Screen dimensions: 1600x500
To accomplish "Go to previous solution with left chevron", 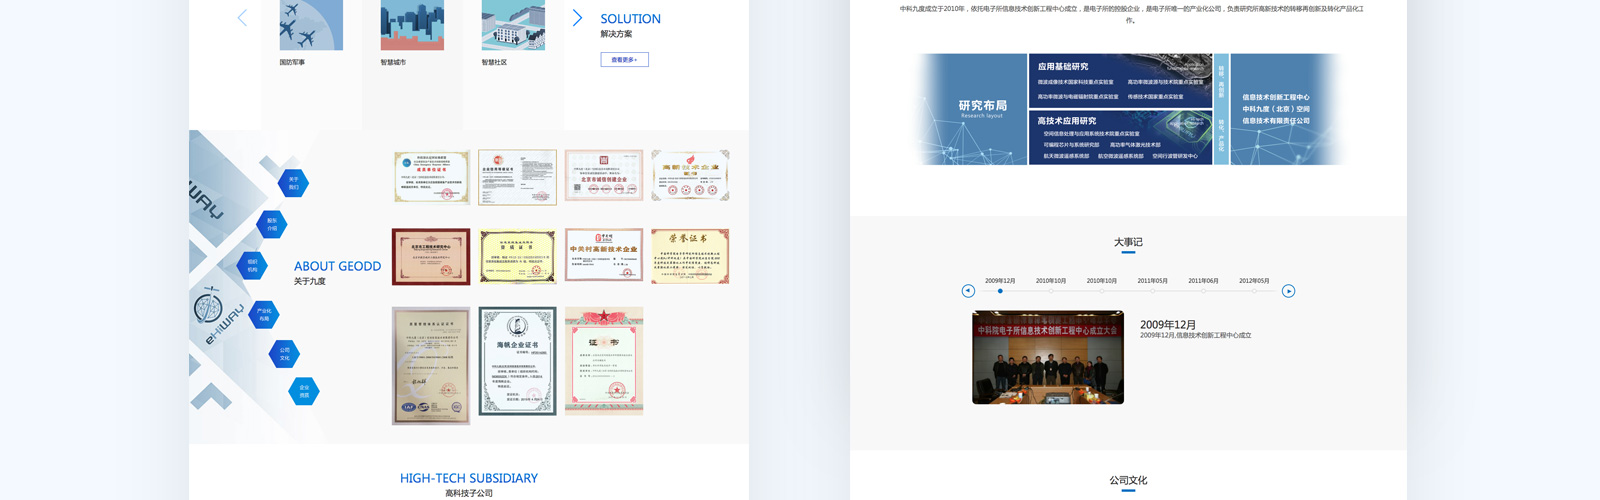I will click(242, 18).
